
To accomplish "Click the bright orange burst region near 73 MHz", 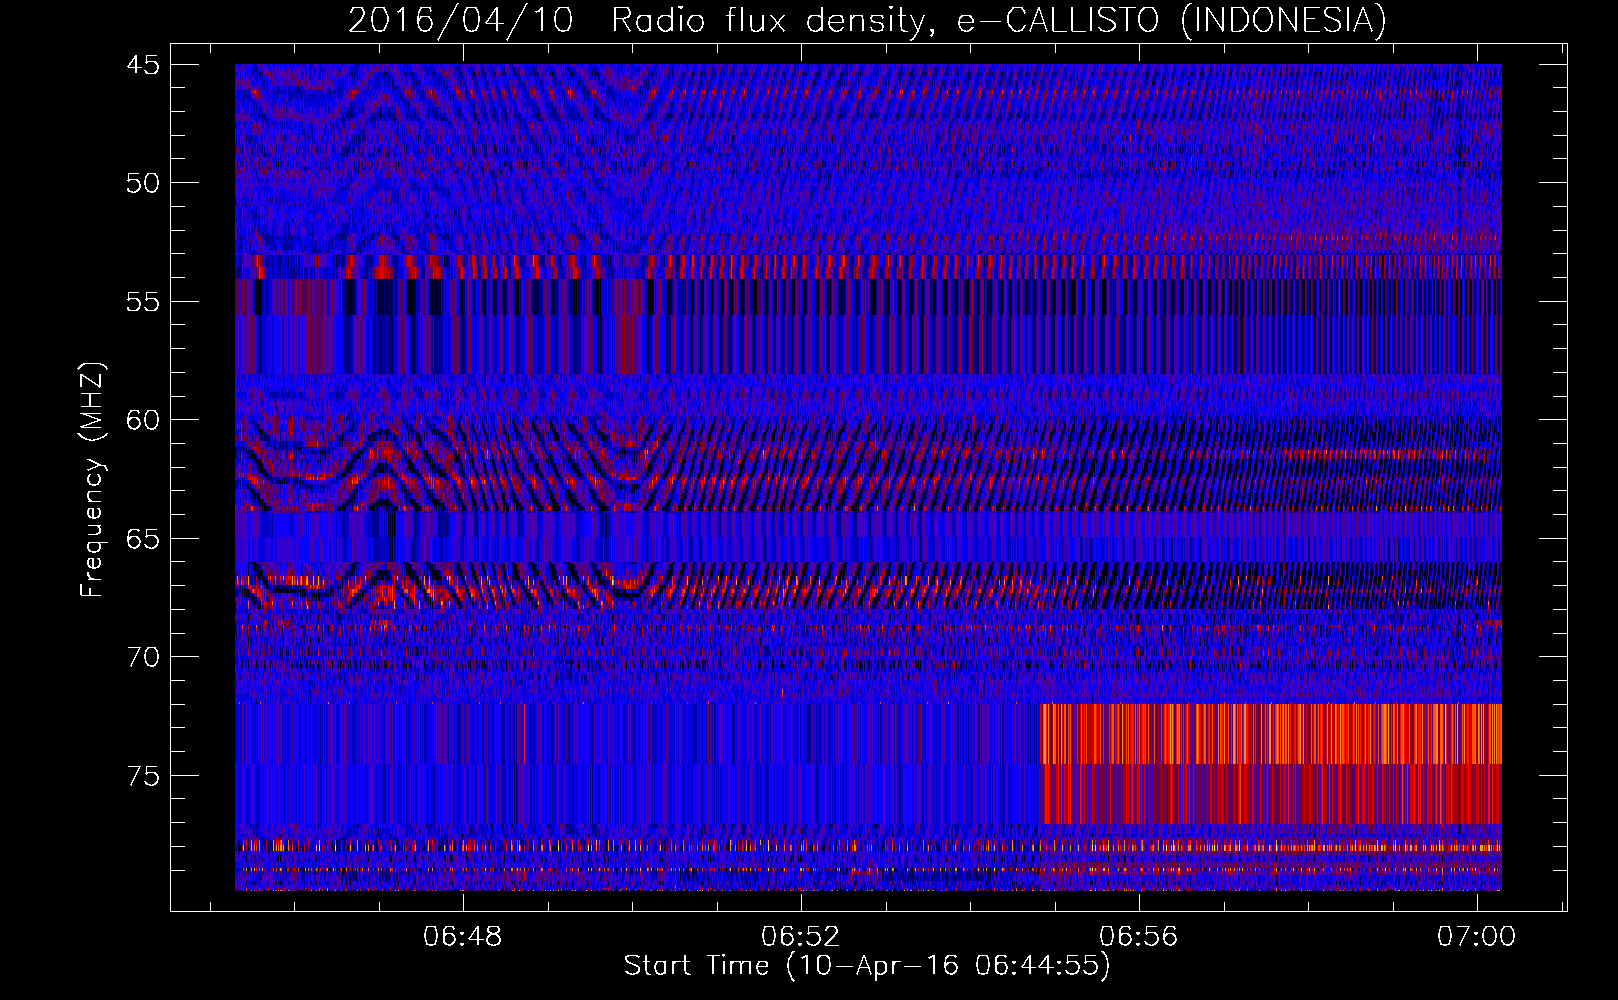I will [1271, 734].
